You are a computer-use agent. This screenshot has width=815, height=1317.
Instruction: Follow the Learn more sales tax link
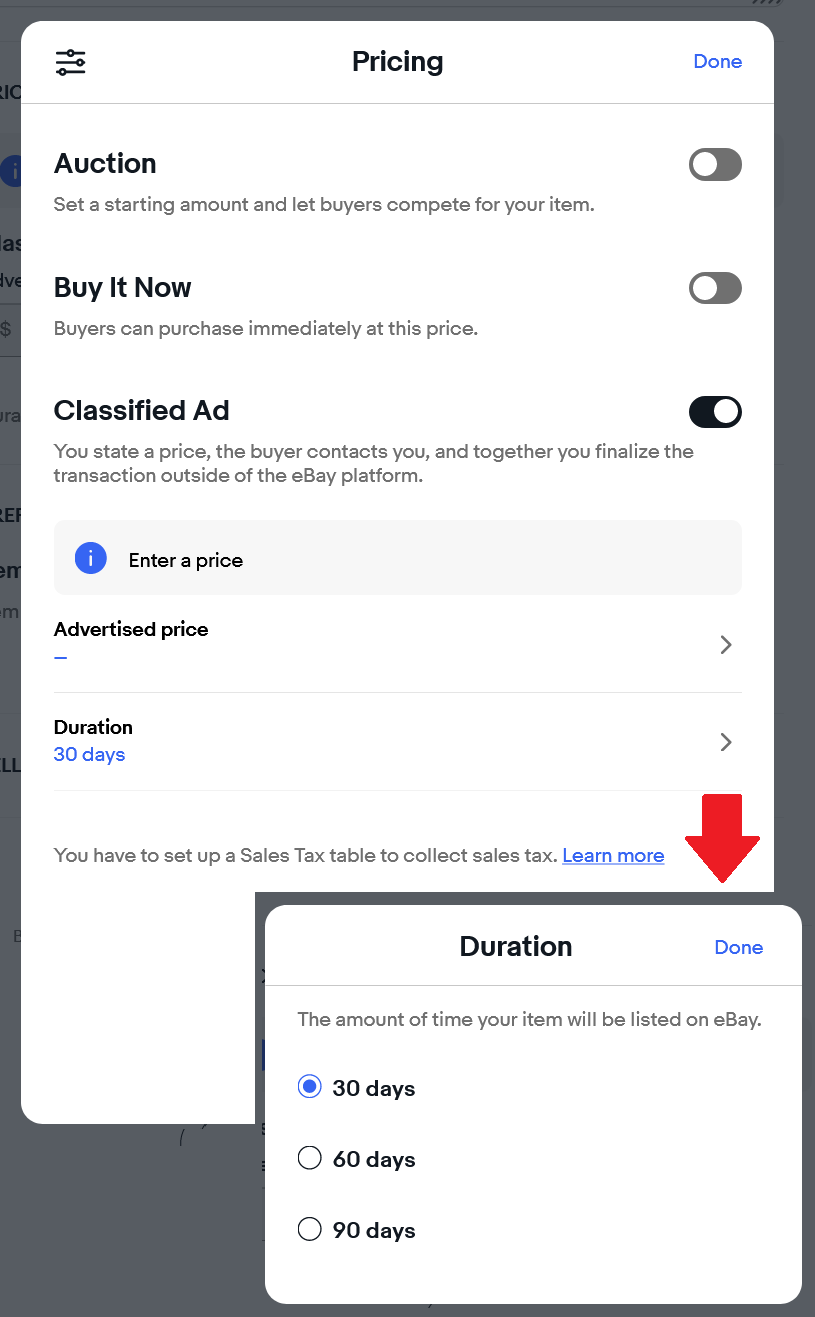(613, 856)
